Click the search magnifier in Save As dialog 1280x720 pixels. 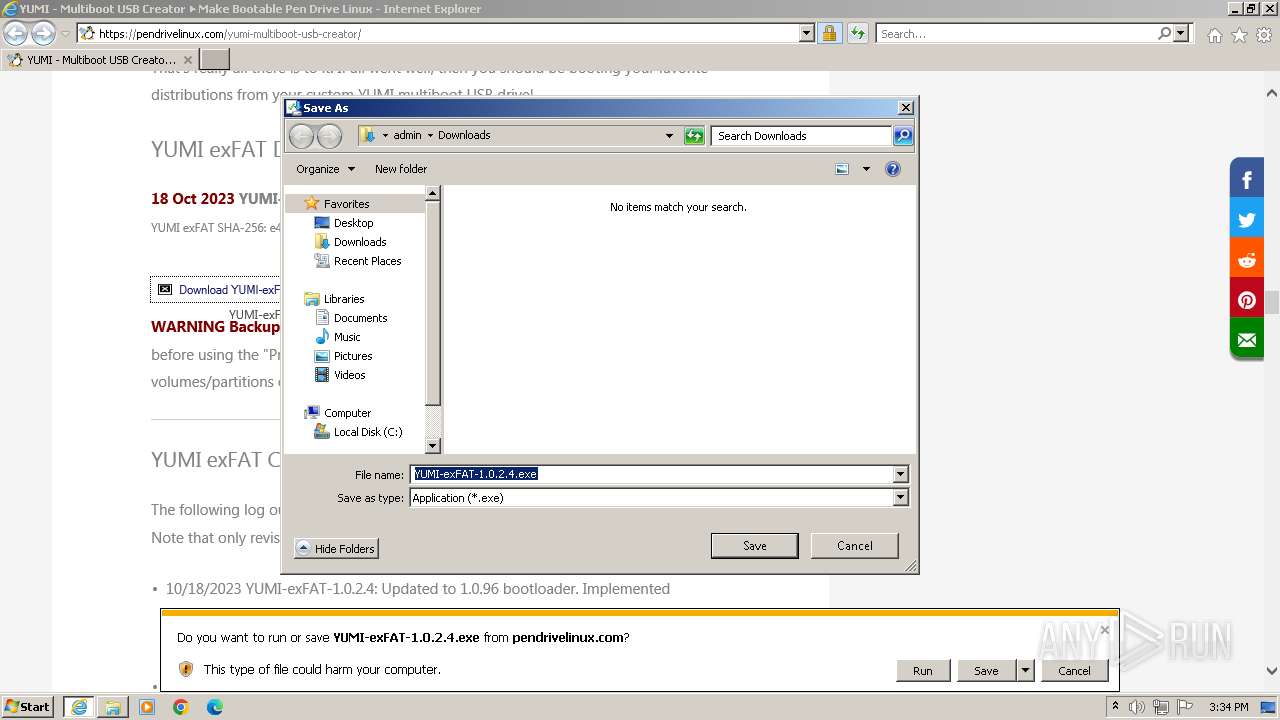902,136
